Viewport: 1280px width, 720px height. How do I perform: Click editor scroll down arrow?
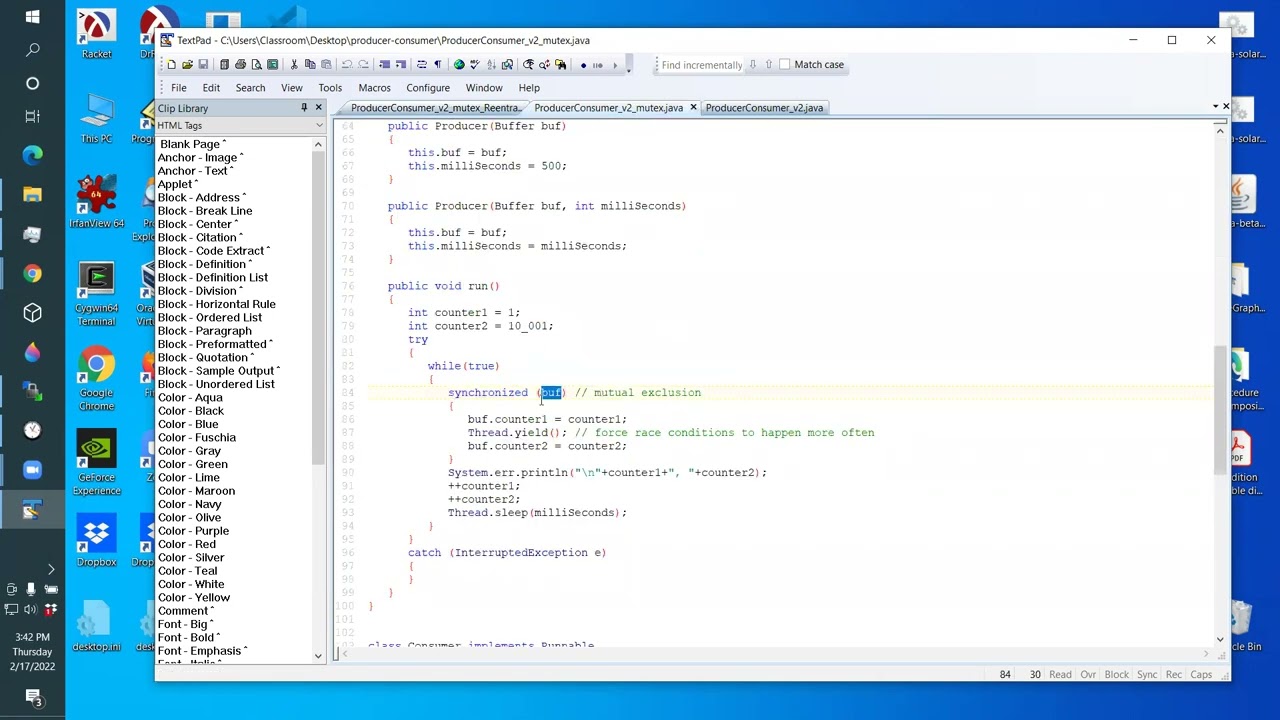1220,639
